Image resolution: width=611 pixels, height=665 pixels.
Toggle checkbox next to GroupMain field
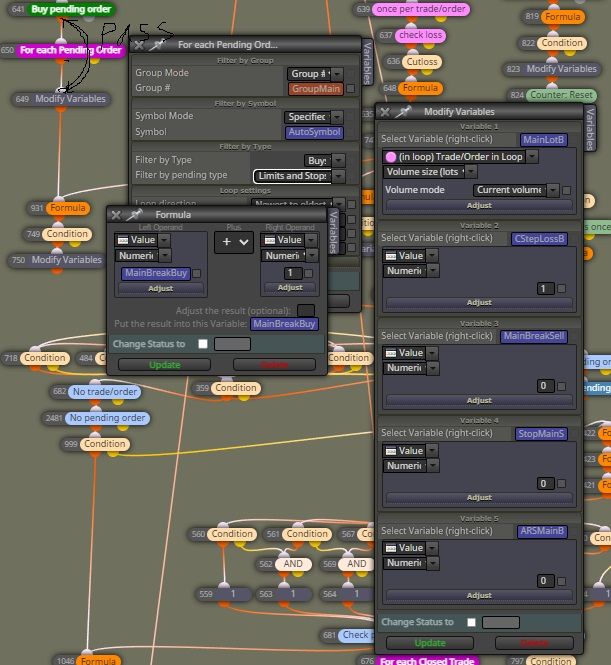point(351,89)
